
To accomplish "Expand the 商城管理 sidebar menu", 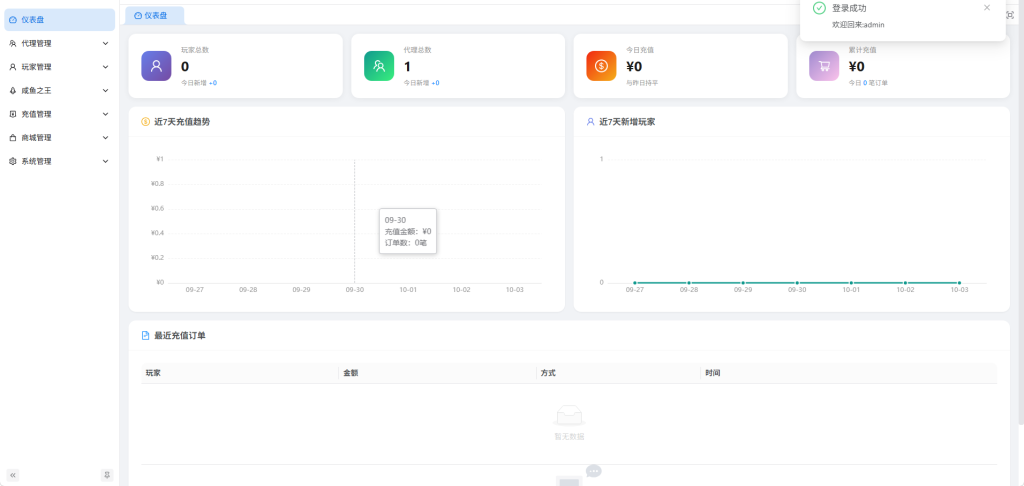I will point(59,138).
